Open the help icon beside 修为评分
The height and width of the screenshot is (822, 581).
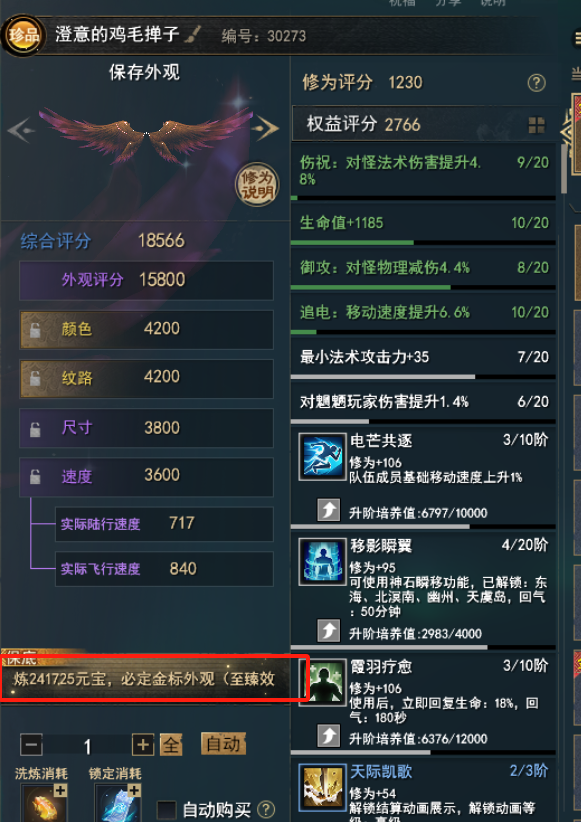(x=536, y=83)
